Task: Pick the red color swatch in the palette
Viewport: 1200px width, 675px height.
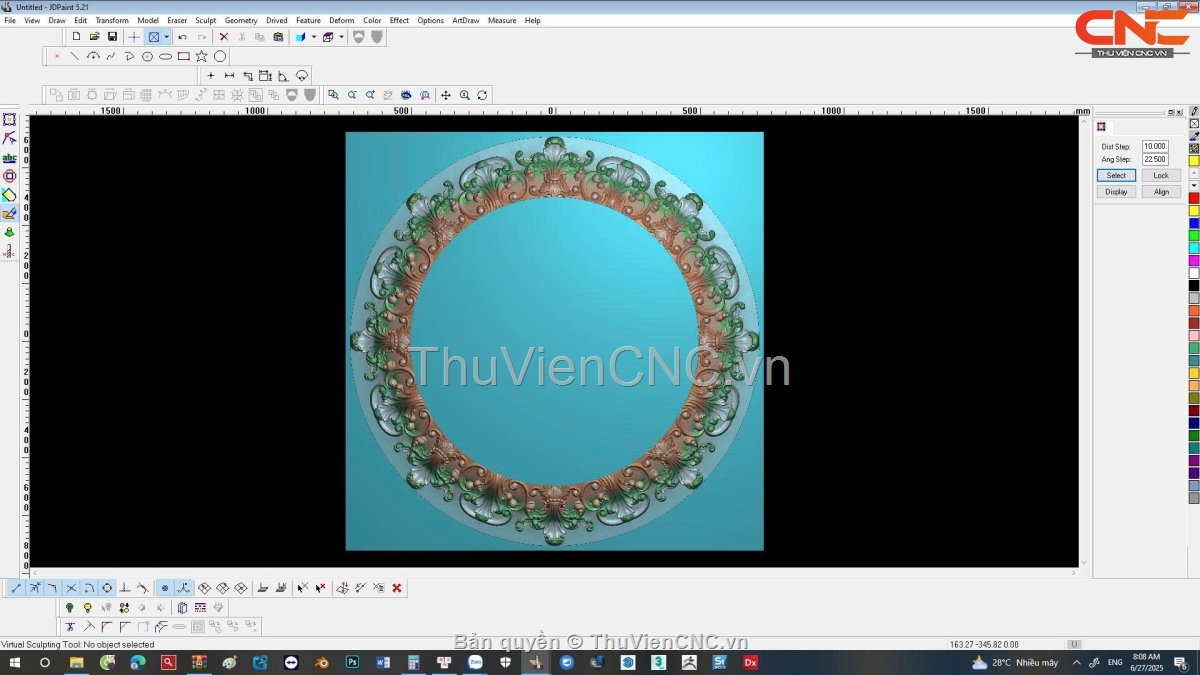Action: (x=1194, y=198)
